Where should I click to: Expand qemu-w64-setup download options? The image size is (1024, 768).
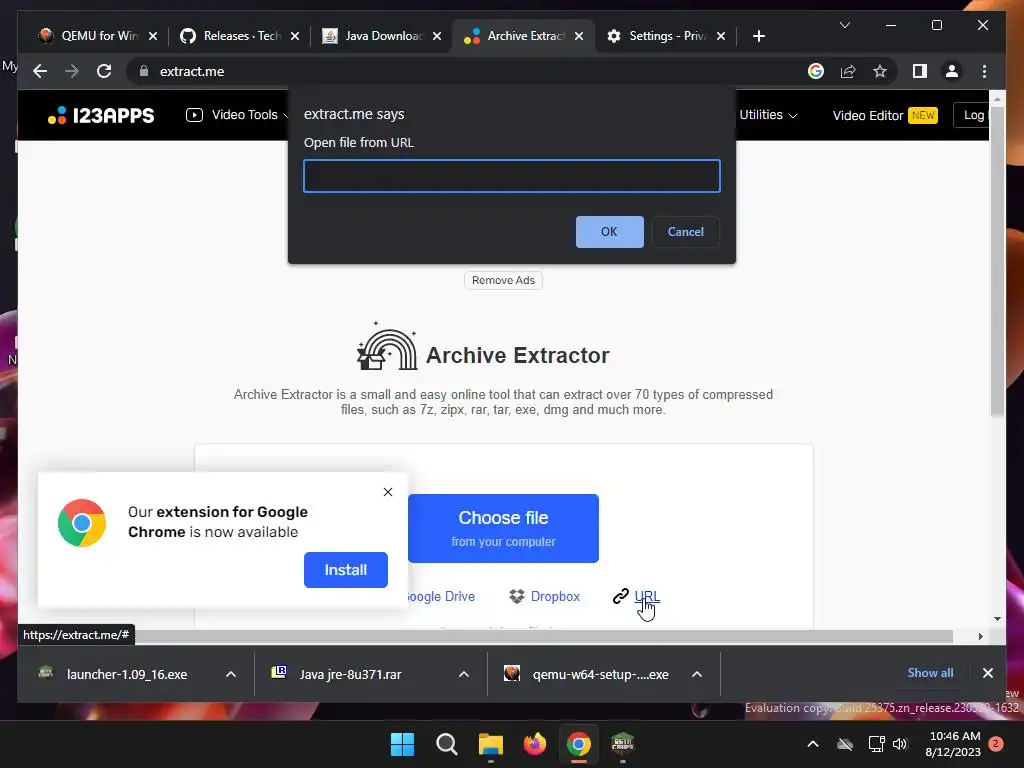(697, 674)
